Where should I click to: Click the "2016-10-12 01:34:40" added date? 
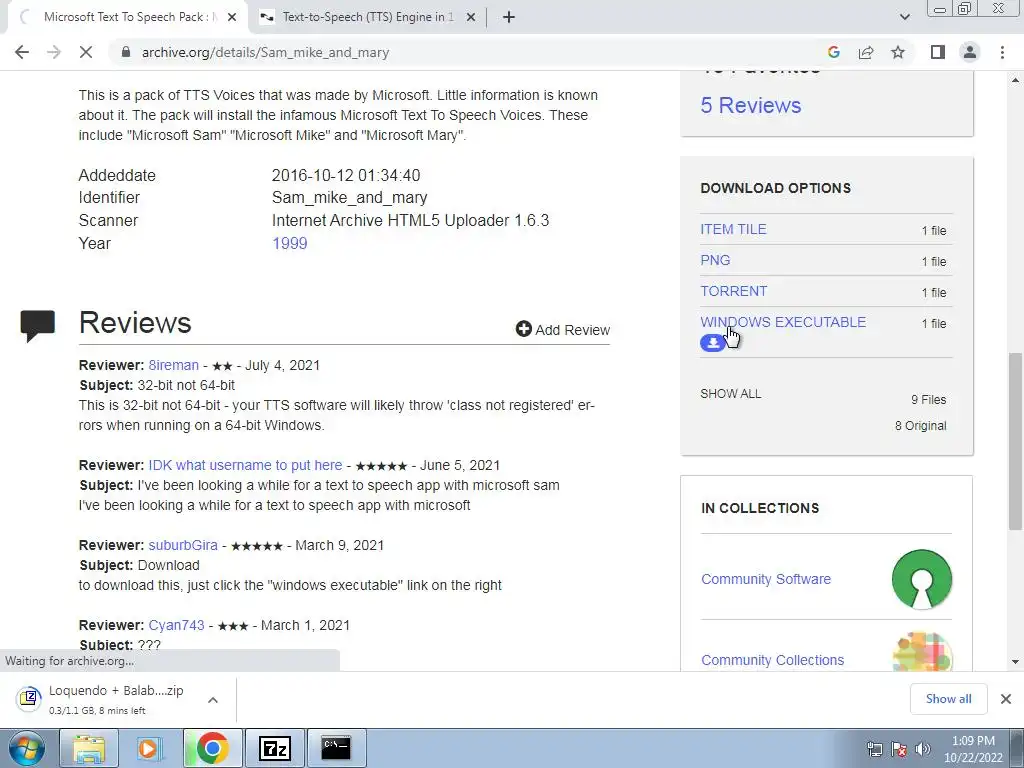346,175
